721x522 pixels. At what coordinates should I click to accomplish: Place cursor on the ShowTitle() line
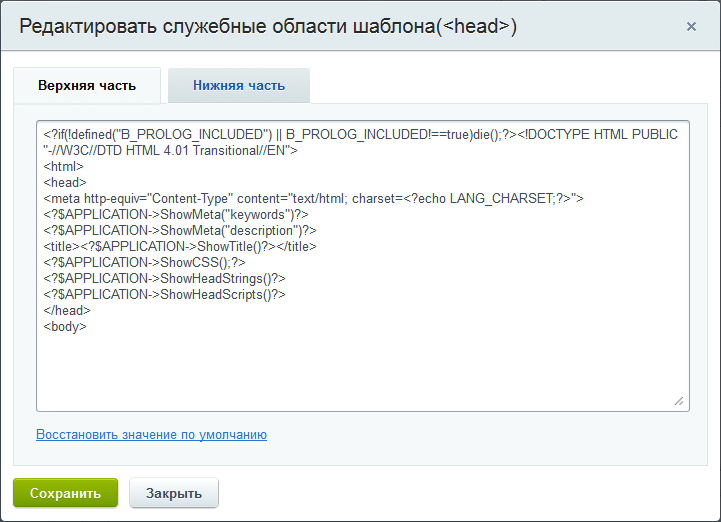click(x=180, y=247)
